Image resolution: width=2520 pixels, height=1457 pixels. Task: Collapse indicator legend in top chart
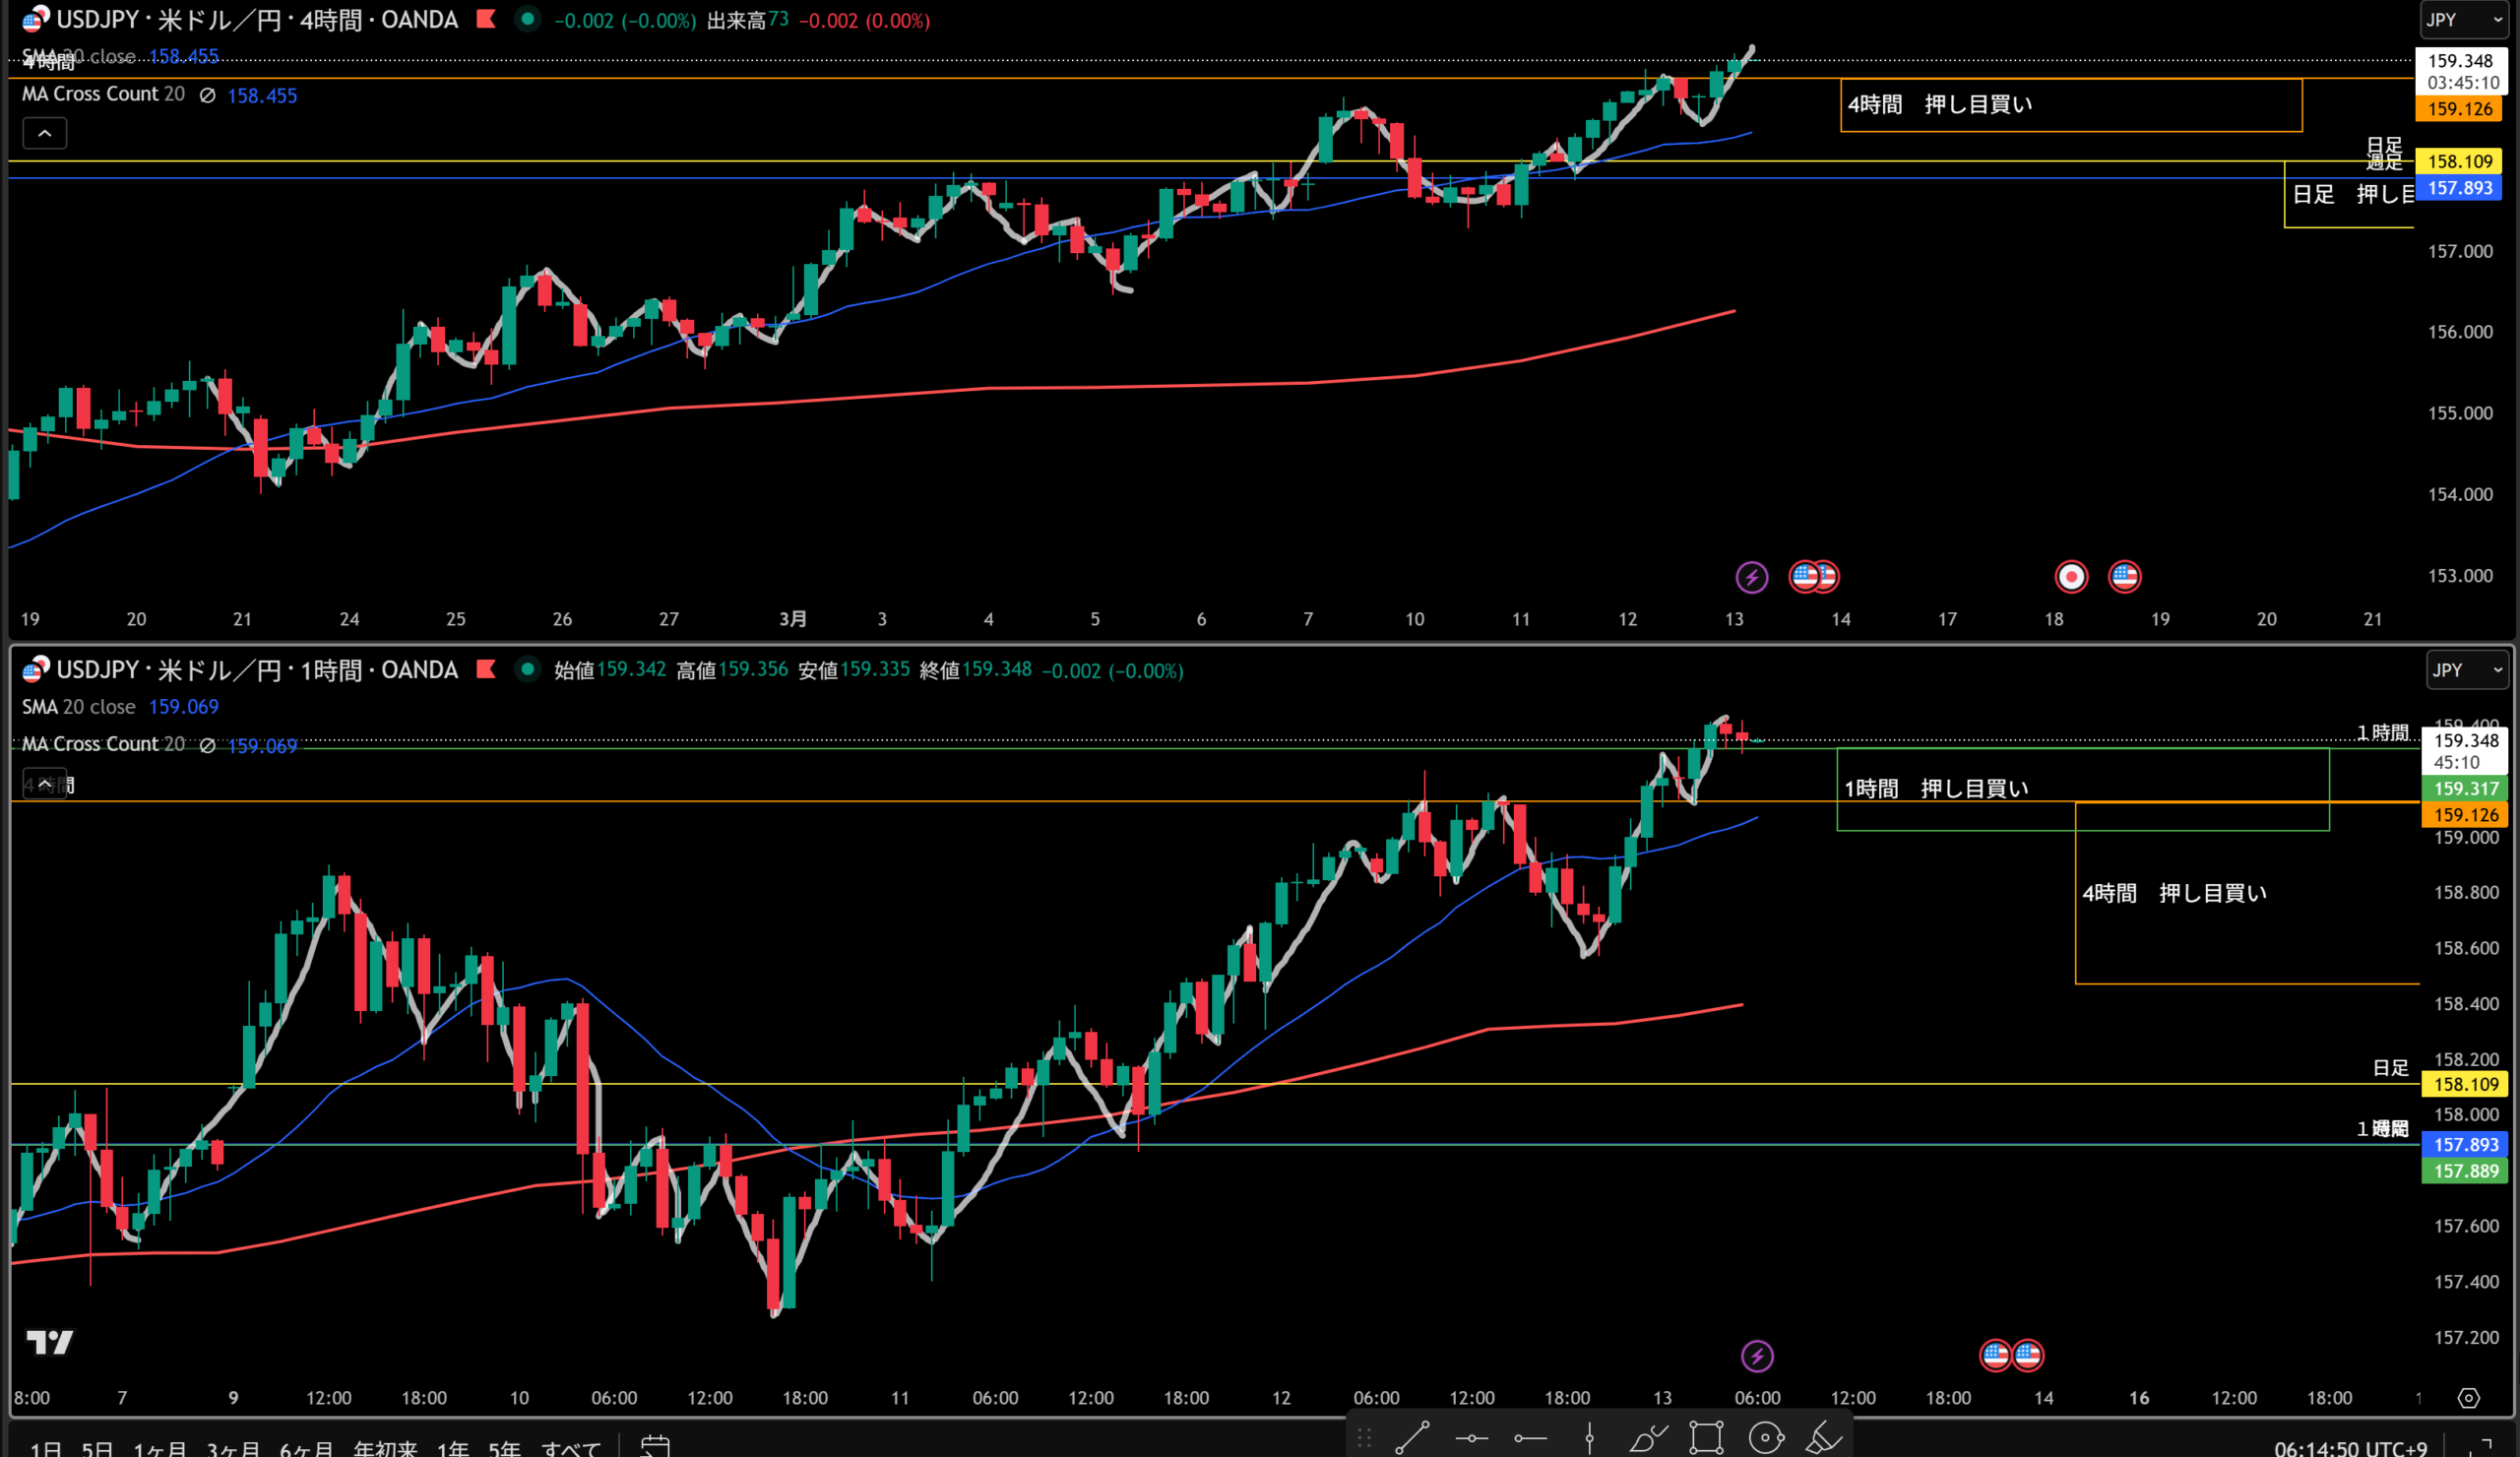[45, 133]
